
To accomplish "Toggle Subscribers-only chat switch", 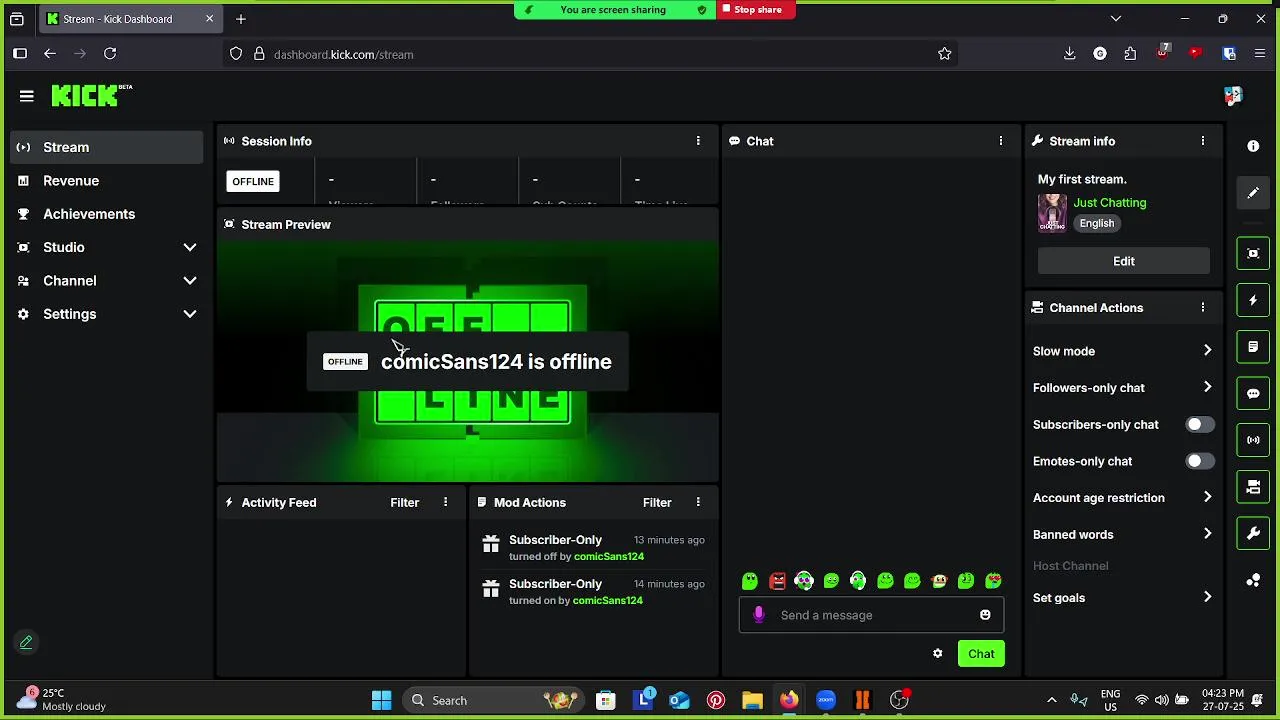I will tap(1200, 425).
